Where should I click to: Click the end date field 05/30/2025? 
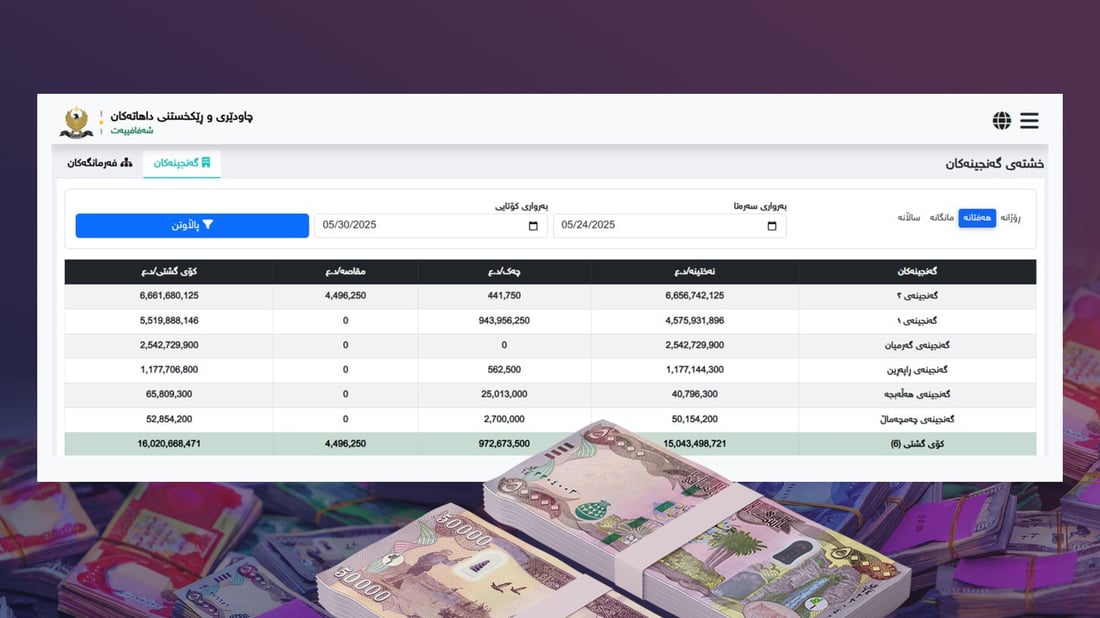(x=420, y=226)
